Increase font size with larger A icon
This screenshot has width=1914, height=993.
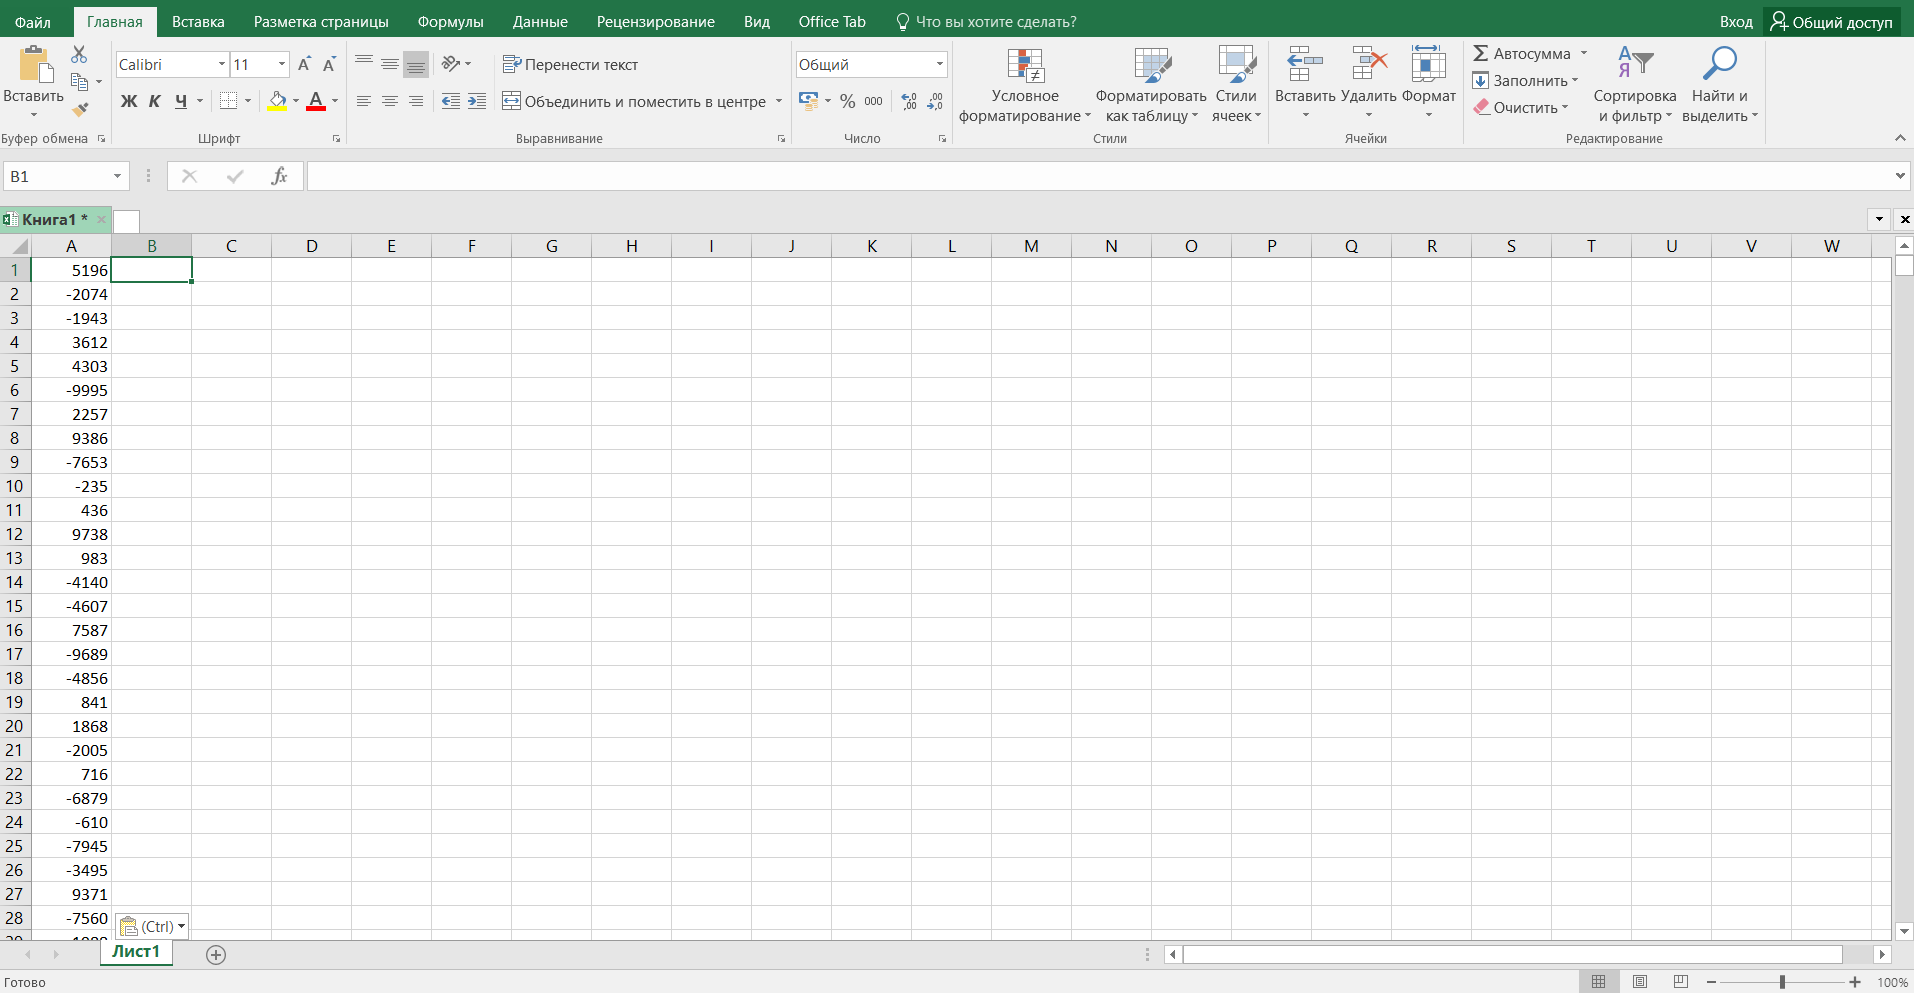(305, 64)
